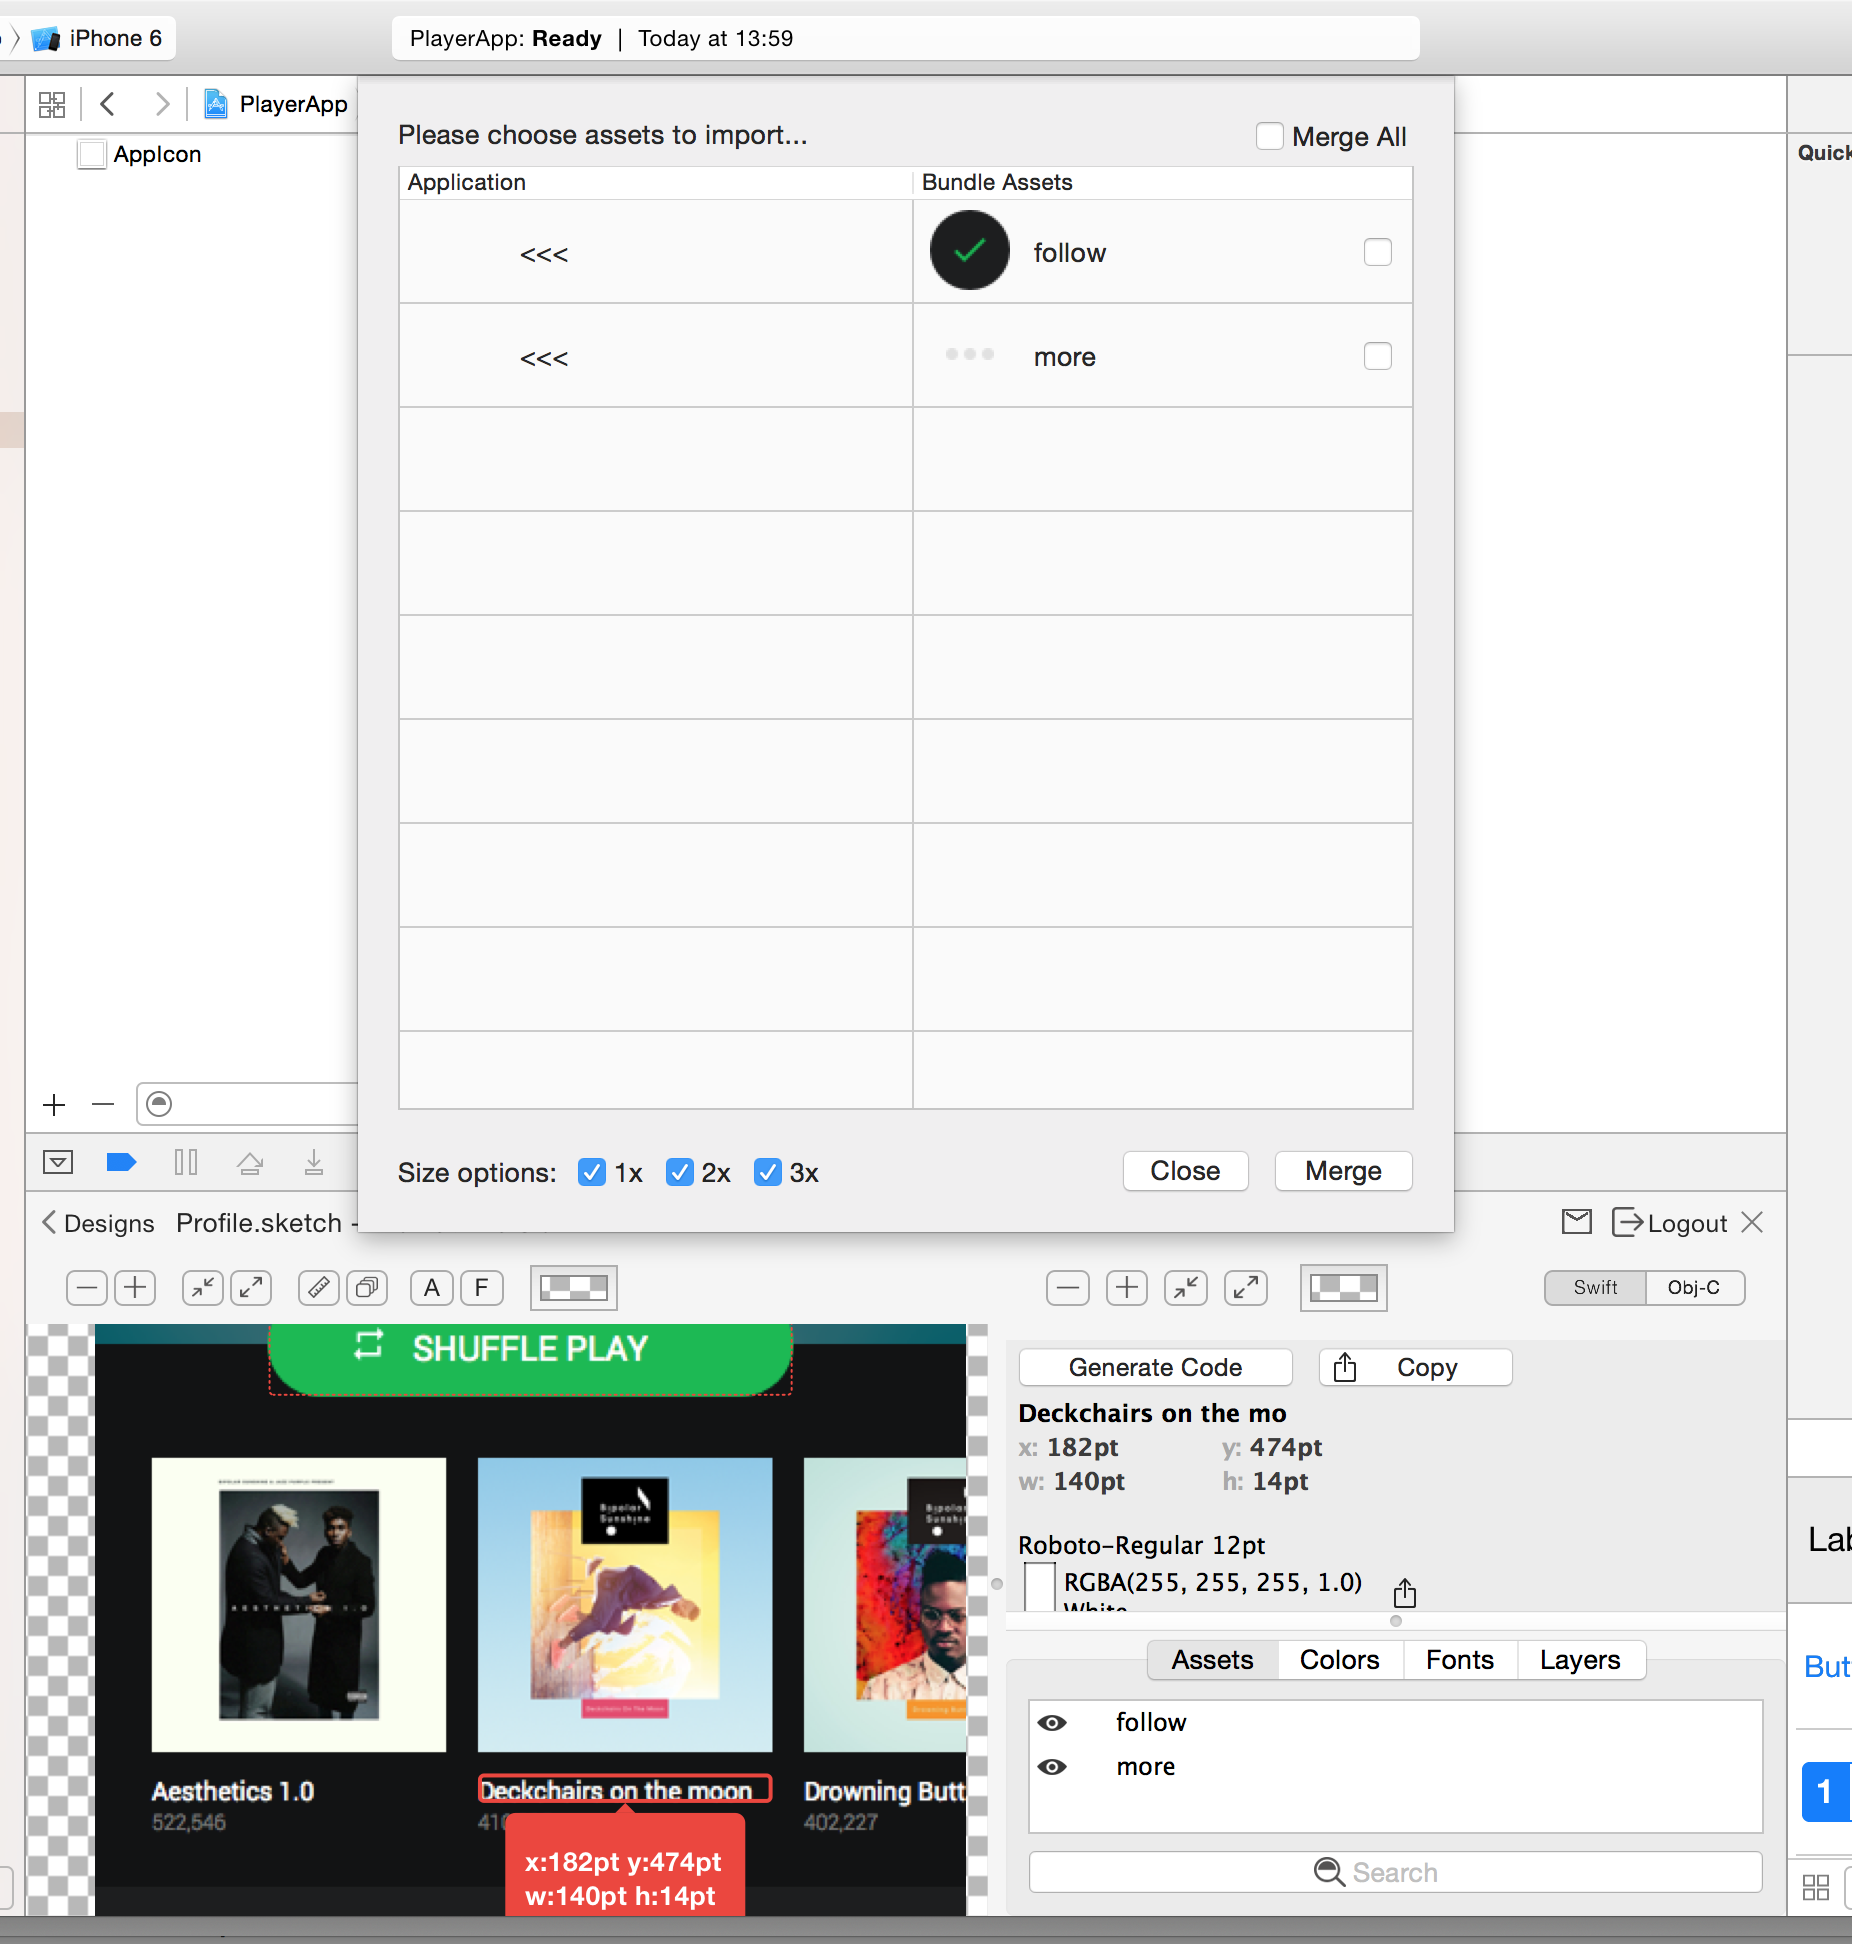Click the Logout button
The image size is (1852, 1944).
click(x=1669, y=1223)
